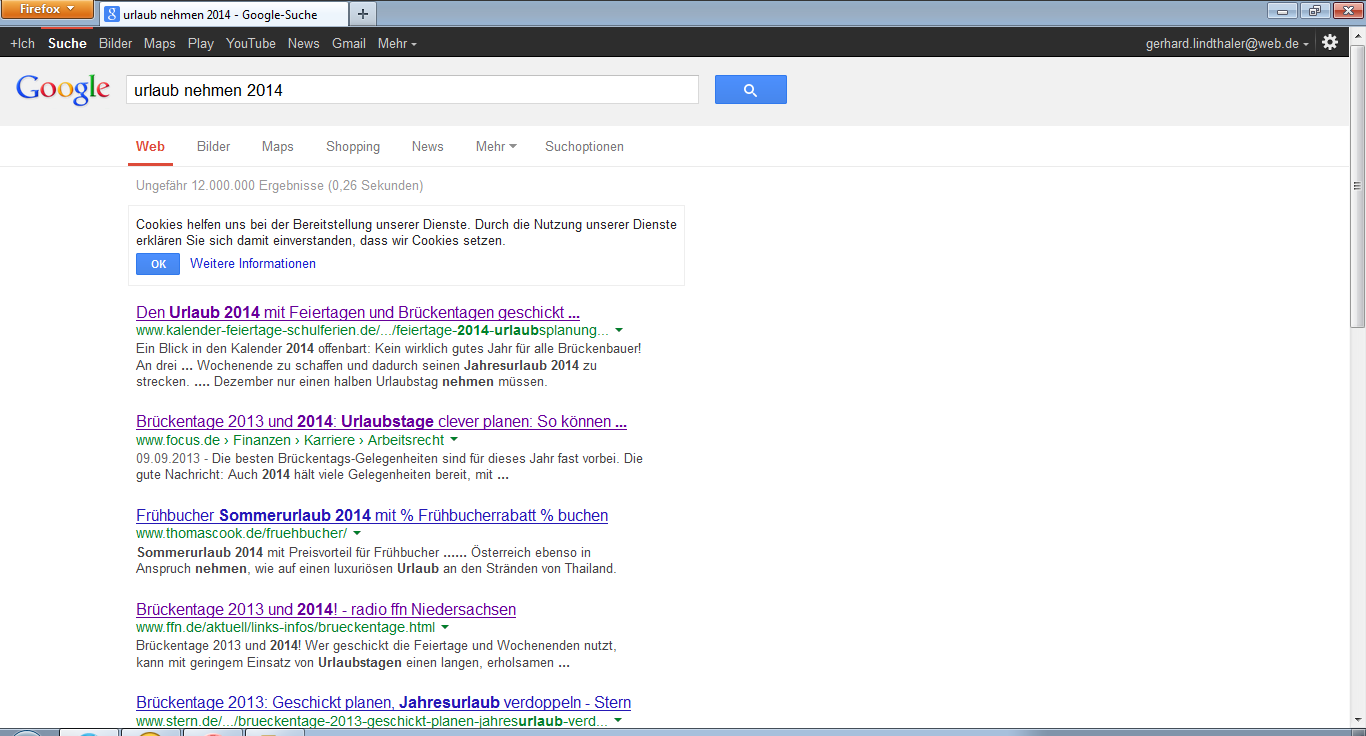
Task: Click scrollbar up arrow
Action: pyautogui.click(x=1357, y=37)
